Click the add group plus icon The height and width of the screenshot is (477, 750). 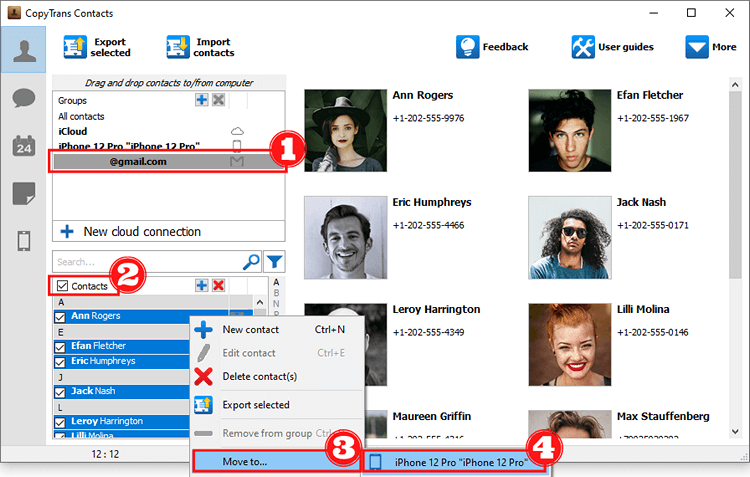point(202,100)
